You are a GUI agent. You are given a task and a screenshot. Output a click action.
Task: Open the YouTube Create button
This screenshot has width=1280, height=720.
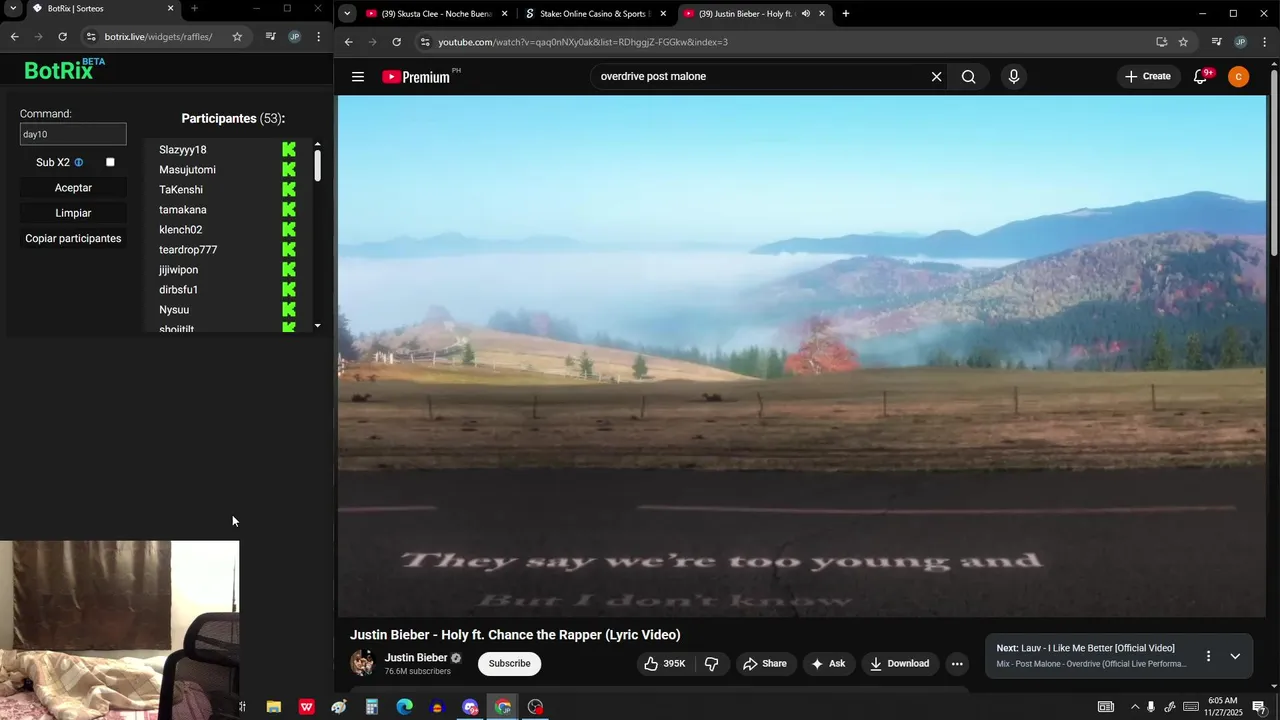point(1147,77)
